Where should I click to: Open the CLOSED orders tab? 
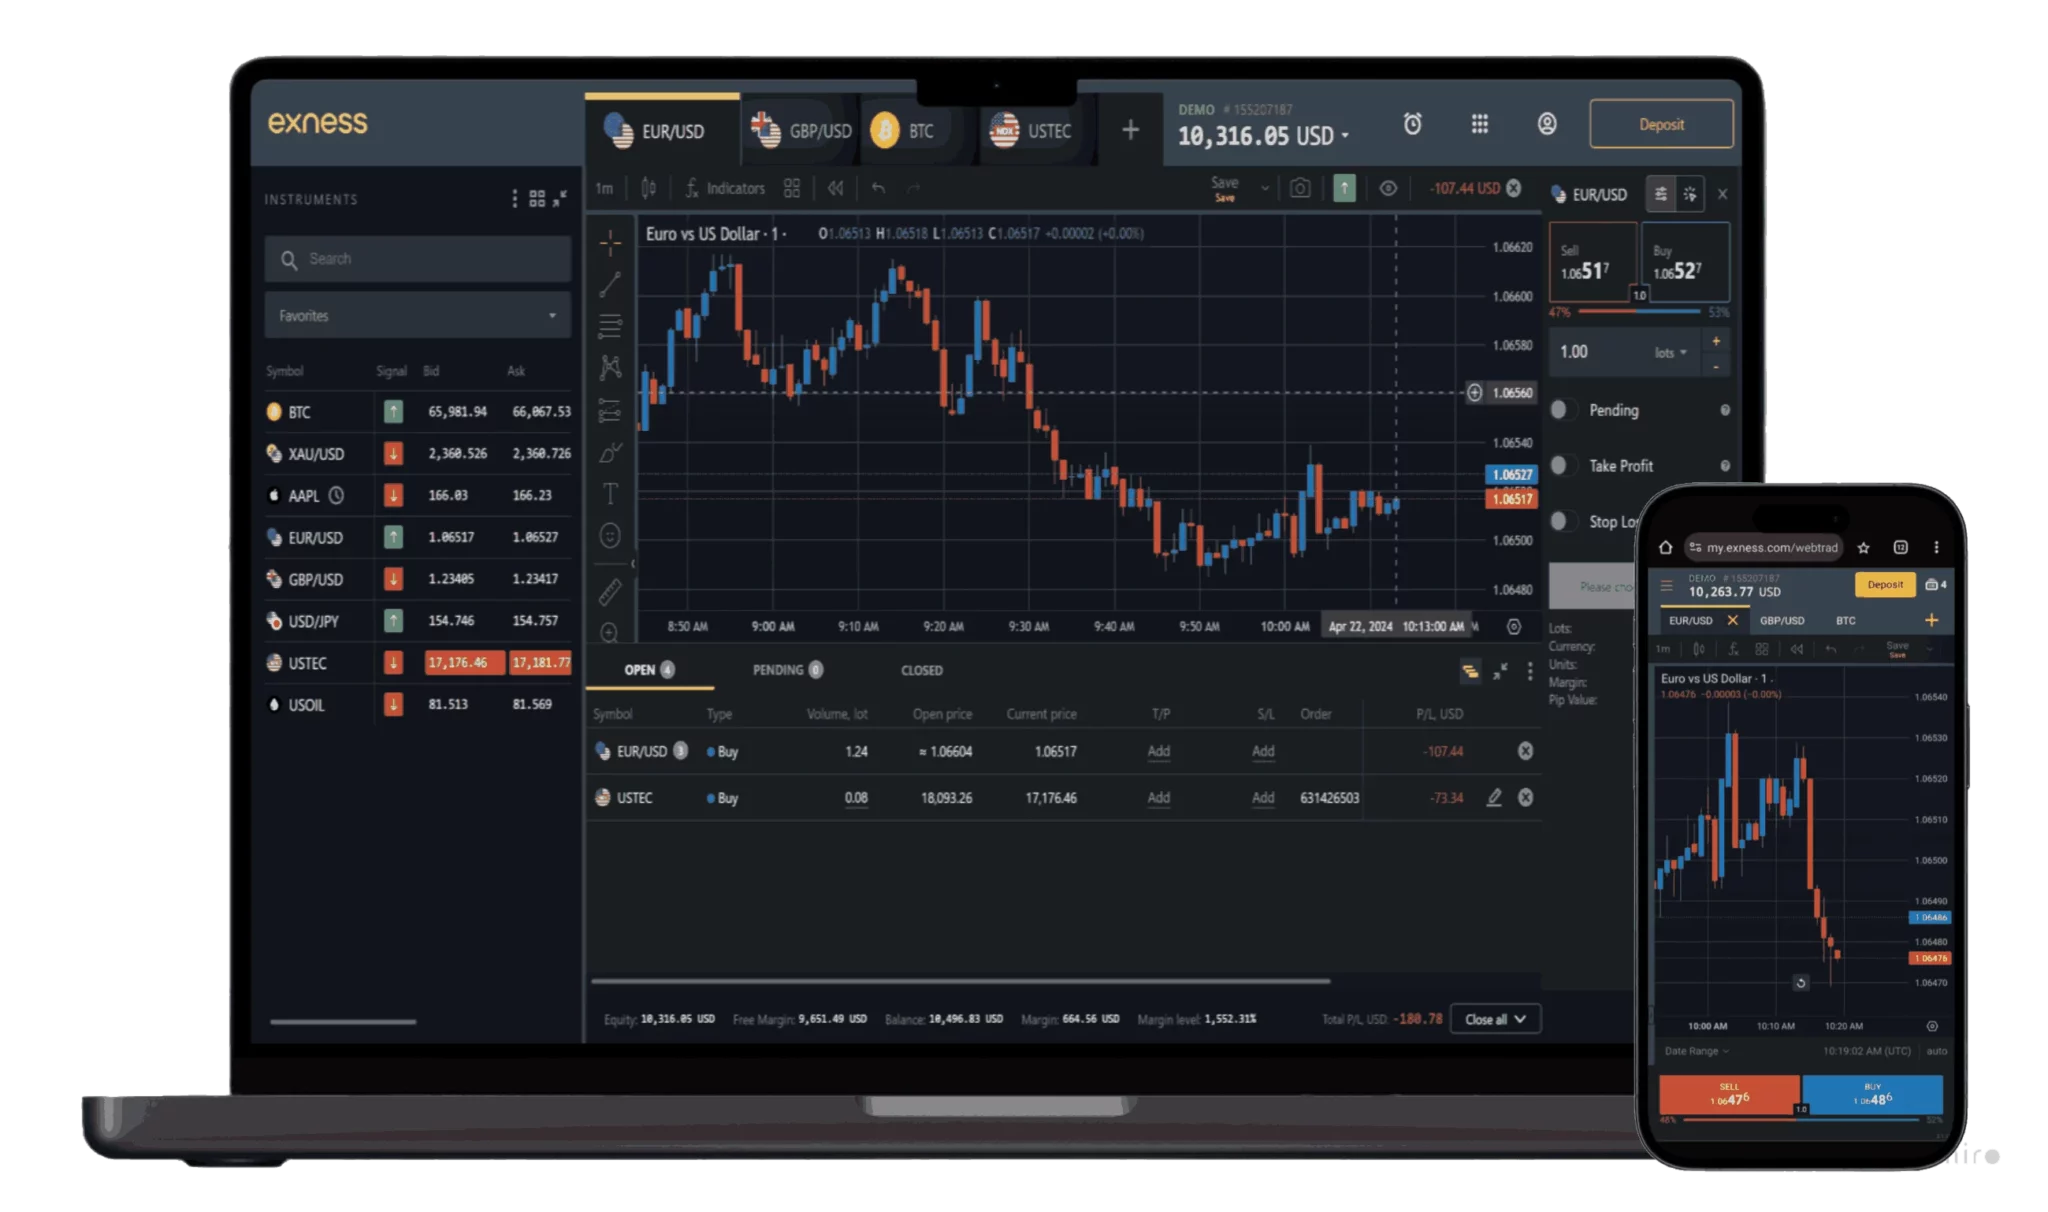click(x=921, y=670)
